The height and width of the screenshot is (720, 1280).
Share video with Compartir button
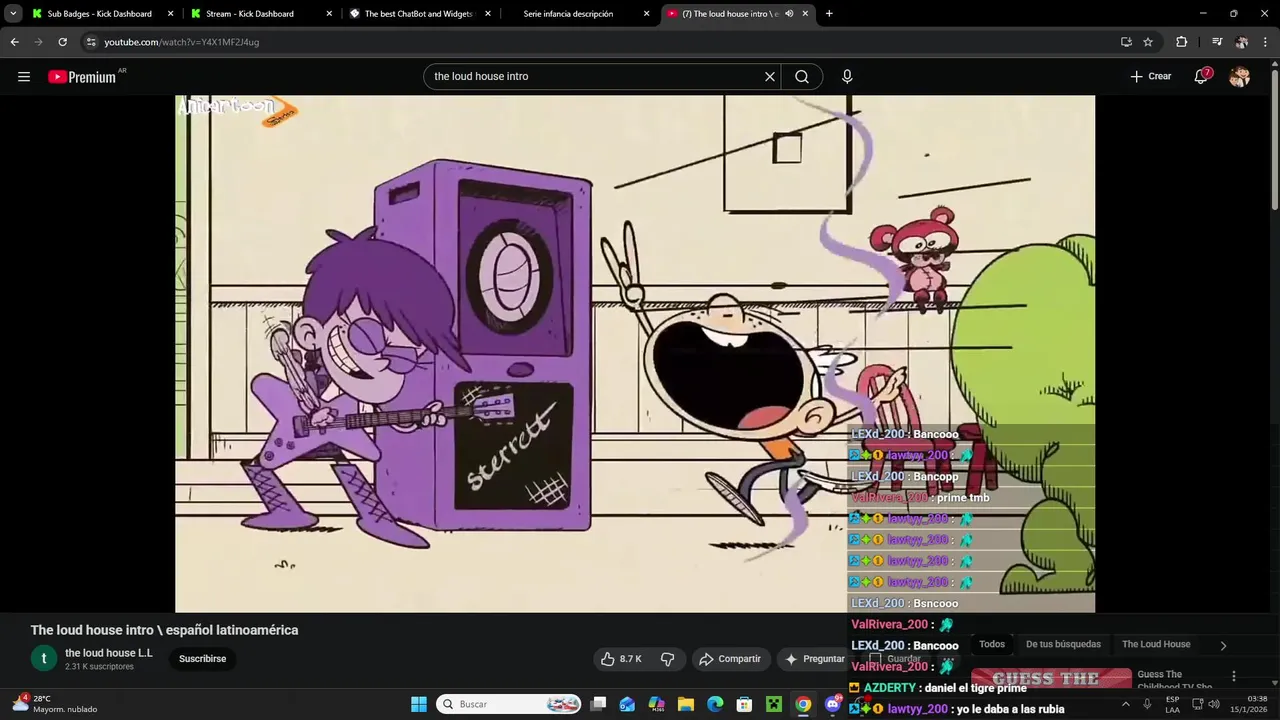pyautogui.click(x=730, y=659)
